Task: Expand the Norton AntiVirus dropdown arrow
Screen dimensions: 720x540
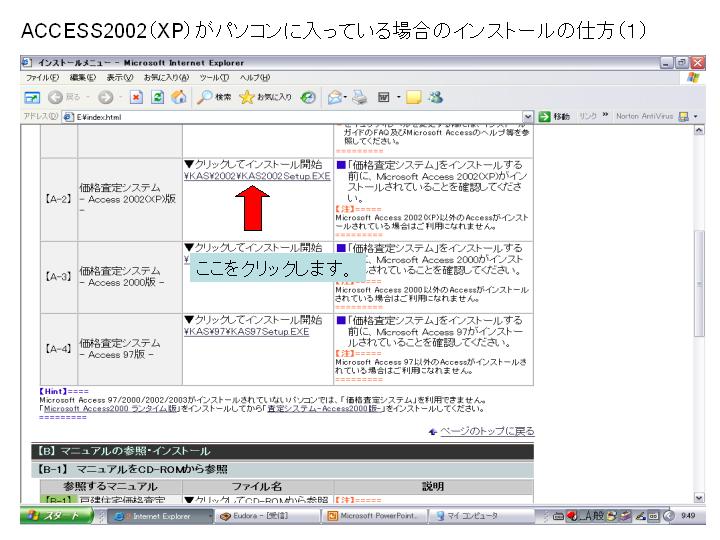Action: tap(696, 117)
